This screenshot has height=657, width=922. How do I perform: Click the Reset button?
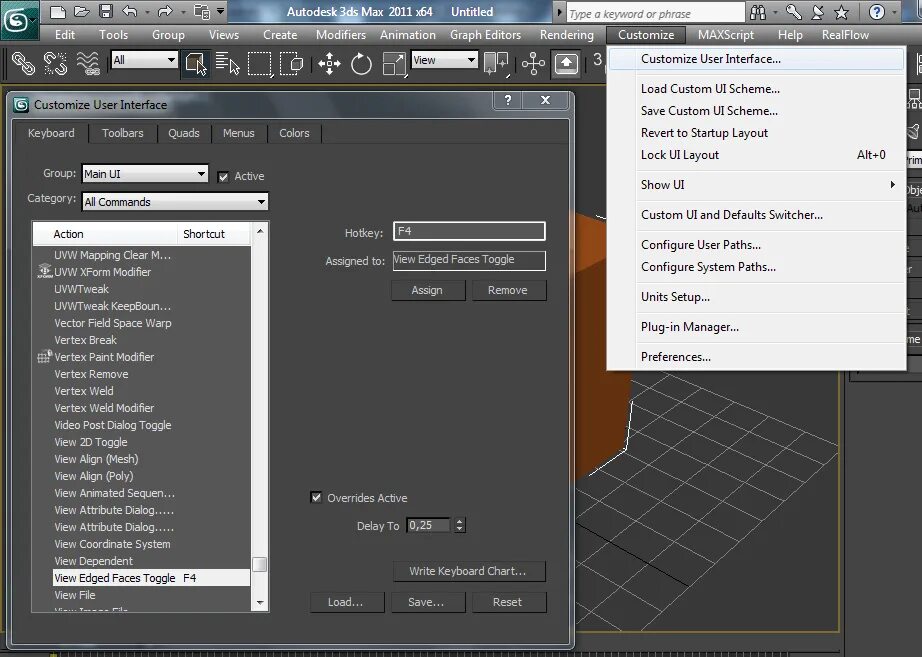[509, 602]
